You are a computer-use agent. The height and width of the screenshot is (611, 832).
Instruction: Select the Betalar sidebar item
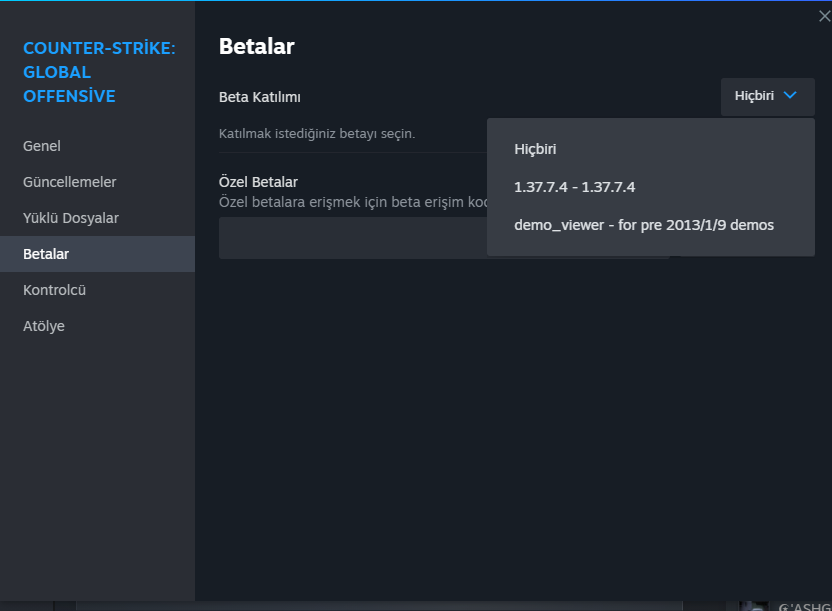pos(46,254)
